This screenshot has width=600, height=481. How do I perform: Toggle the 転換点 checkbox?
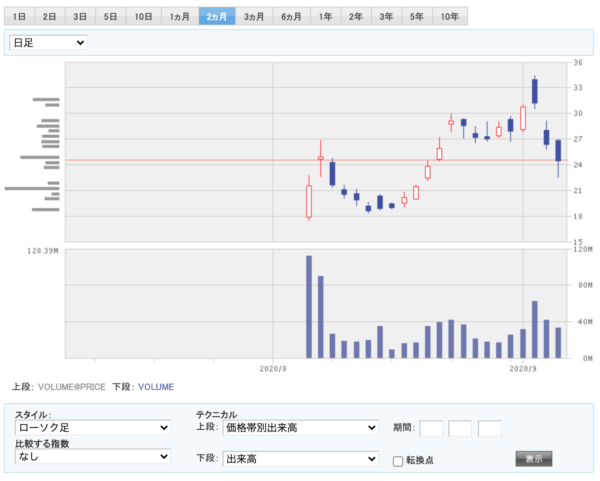point(398,461)
